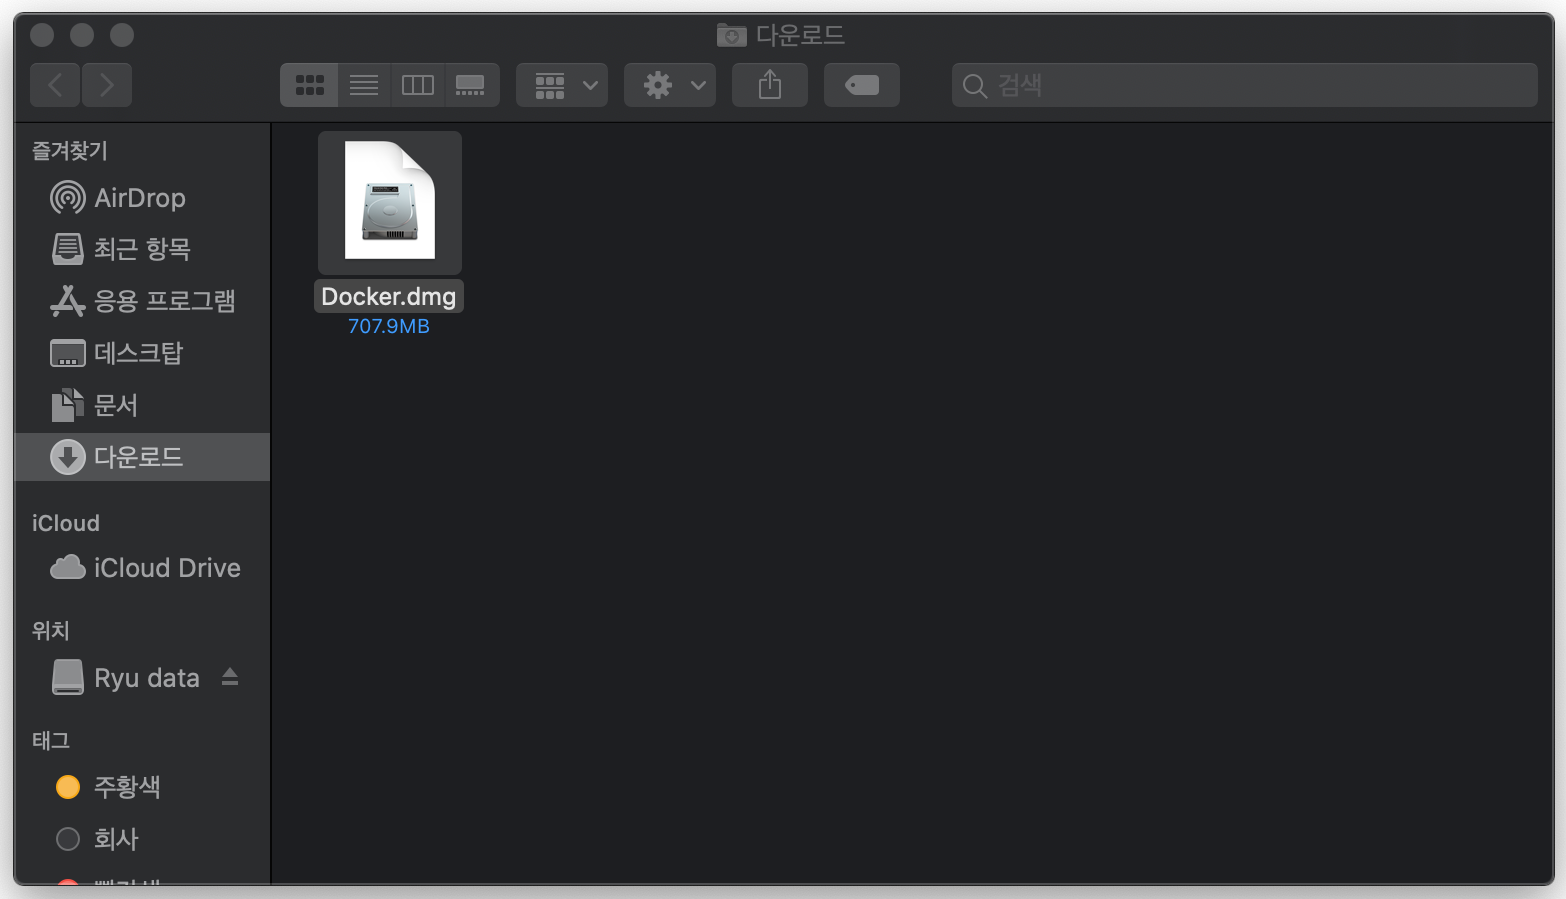
Task: Open AirDrop in the sidebar
Action: 142,198
